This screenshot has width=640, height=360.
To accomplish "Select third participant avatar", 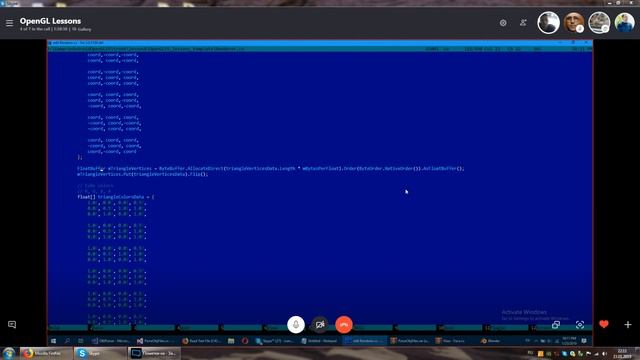I will [599, 22].
